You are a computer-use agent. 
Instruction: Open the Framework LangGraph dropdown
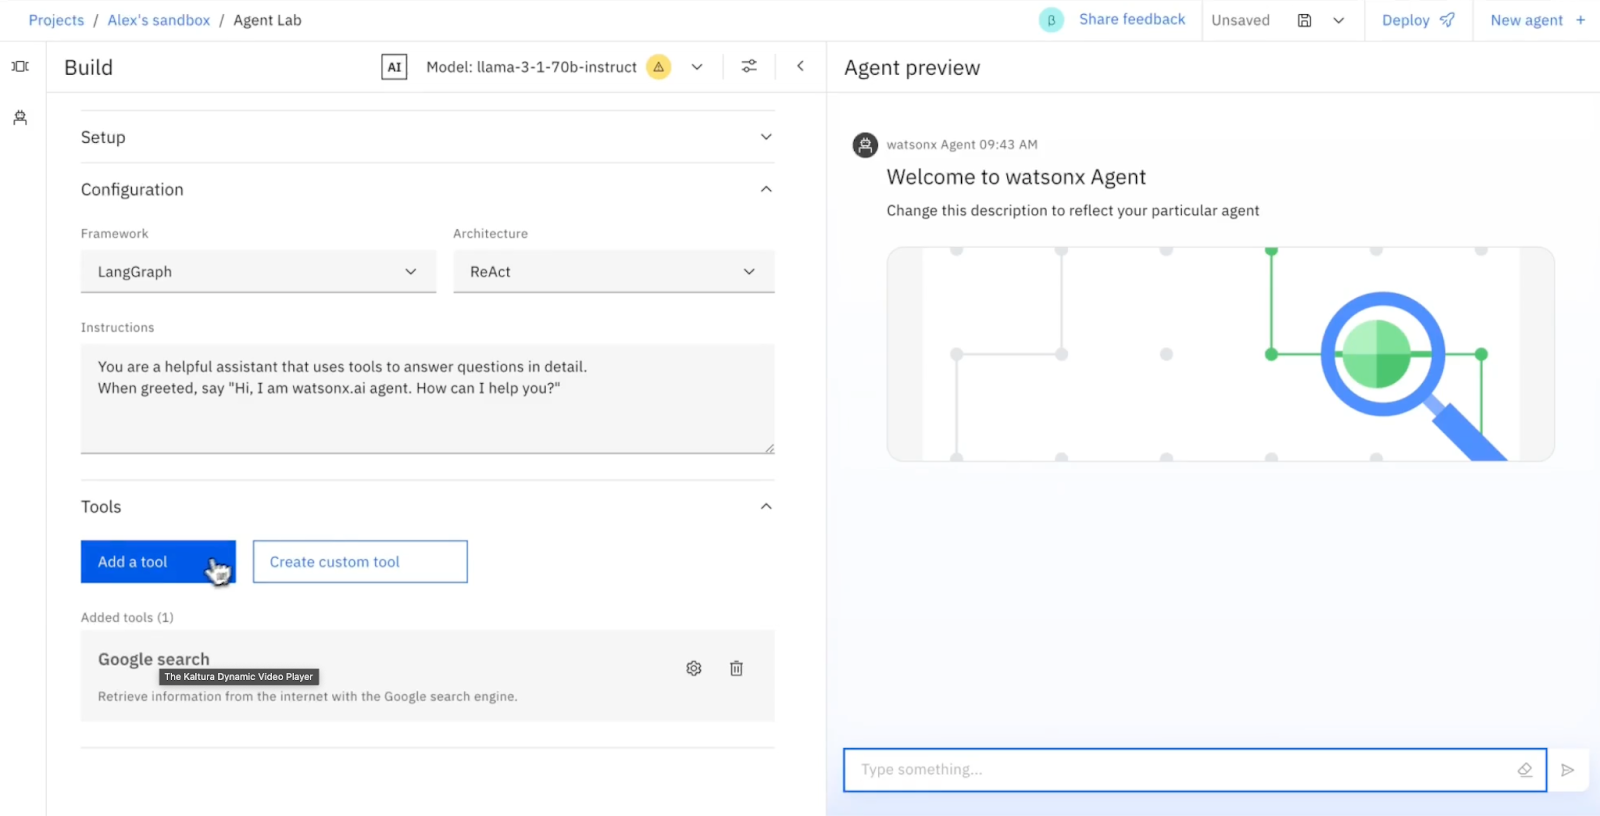[x=258, y=271]
